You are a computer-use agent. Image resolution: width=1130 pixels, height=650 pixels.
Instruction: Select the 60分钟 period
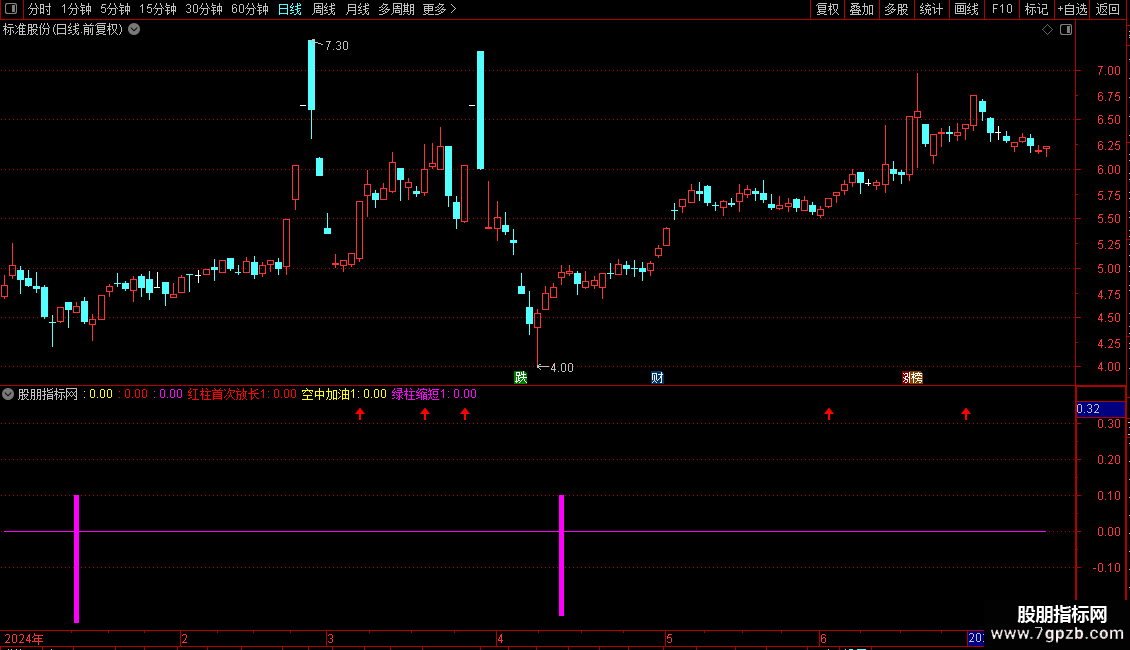tap(249, 9)
